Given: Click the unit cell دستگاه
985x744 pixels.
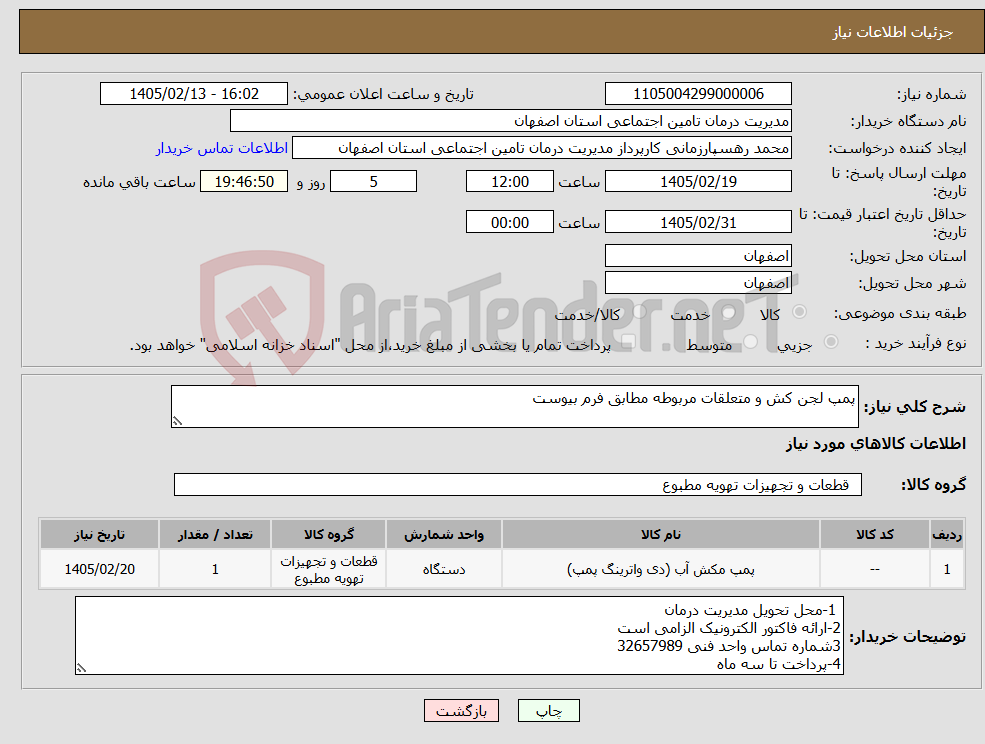Looking at the screenshot, I should click(x=444, y=569).
